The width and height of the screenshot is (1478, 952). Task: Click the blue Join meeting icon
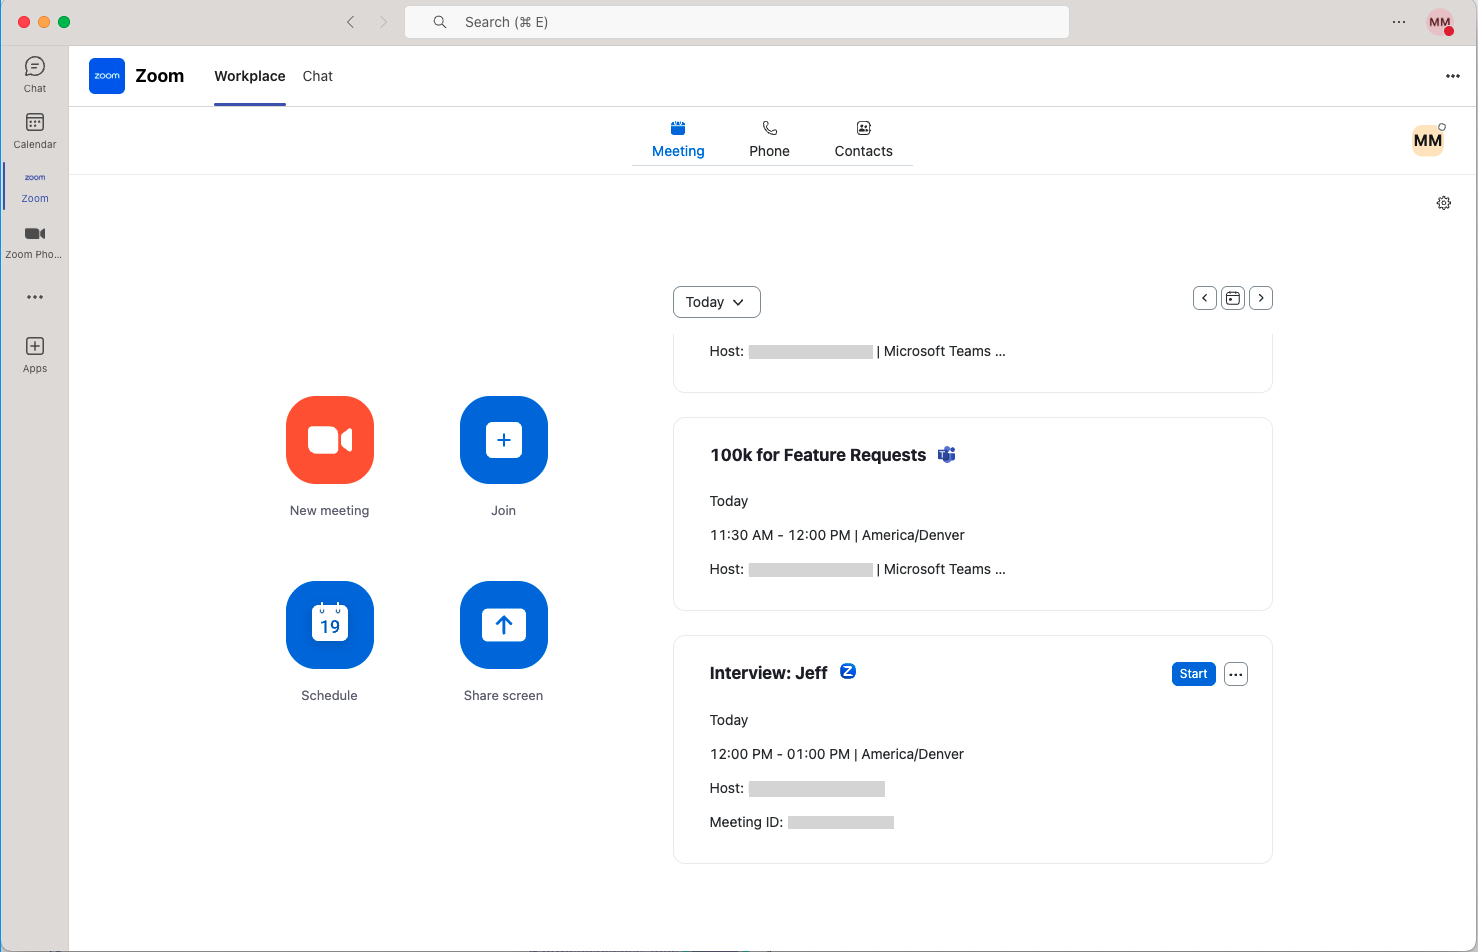(x=503, y=440)
